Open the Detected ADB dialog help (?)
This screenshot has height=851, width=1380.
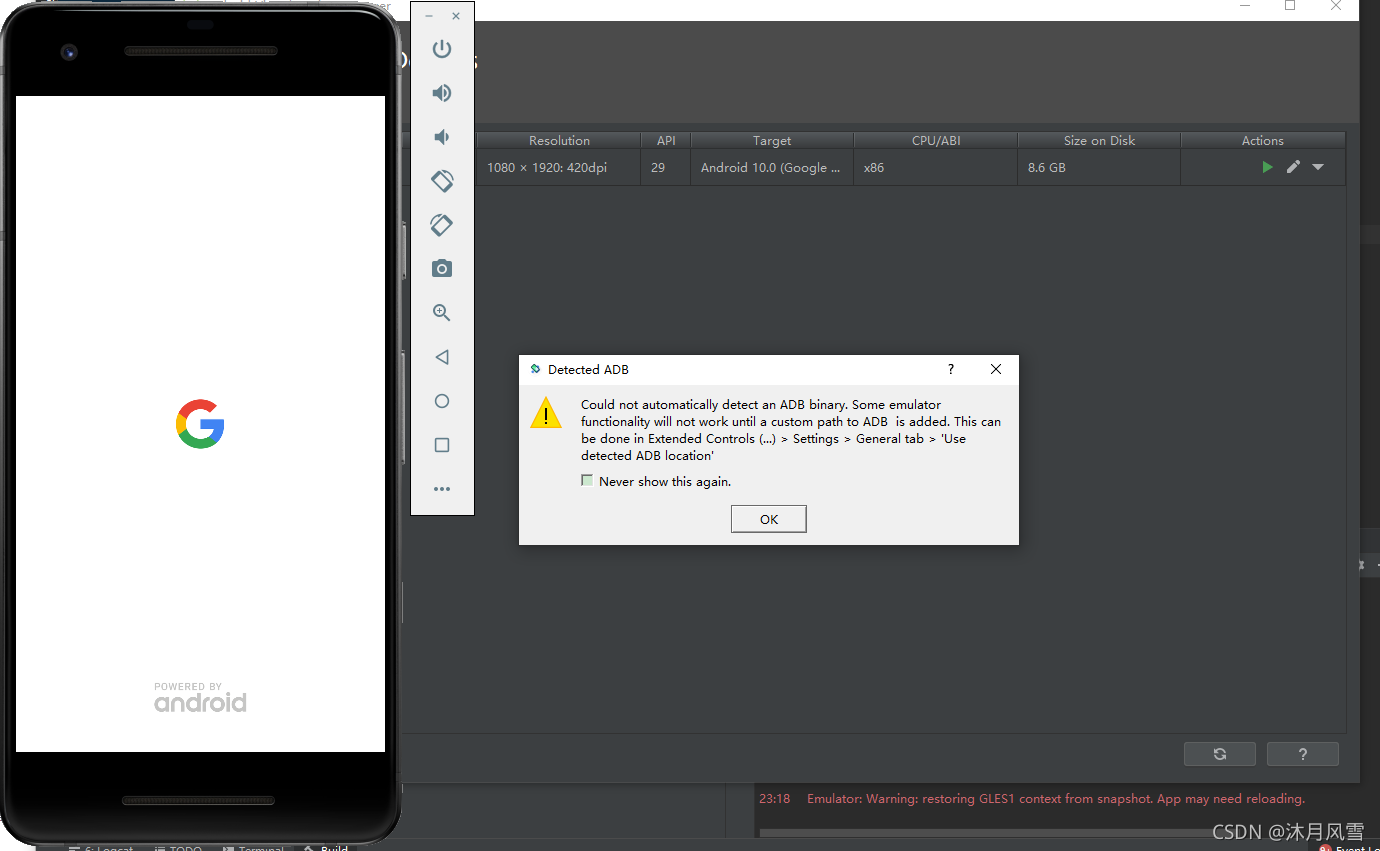coord(951,369)
